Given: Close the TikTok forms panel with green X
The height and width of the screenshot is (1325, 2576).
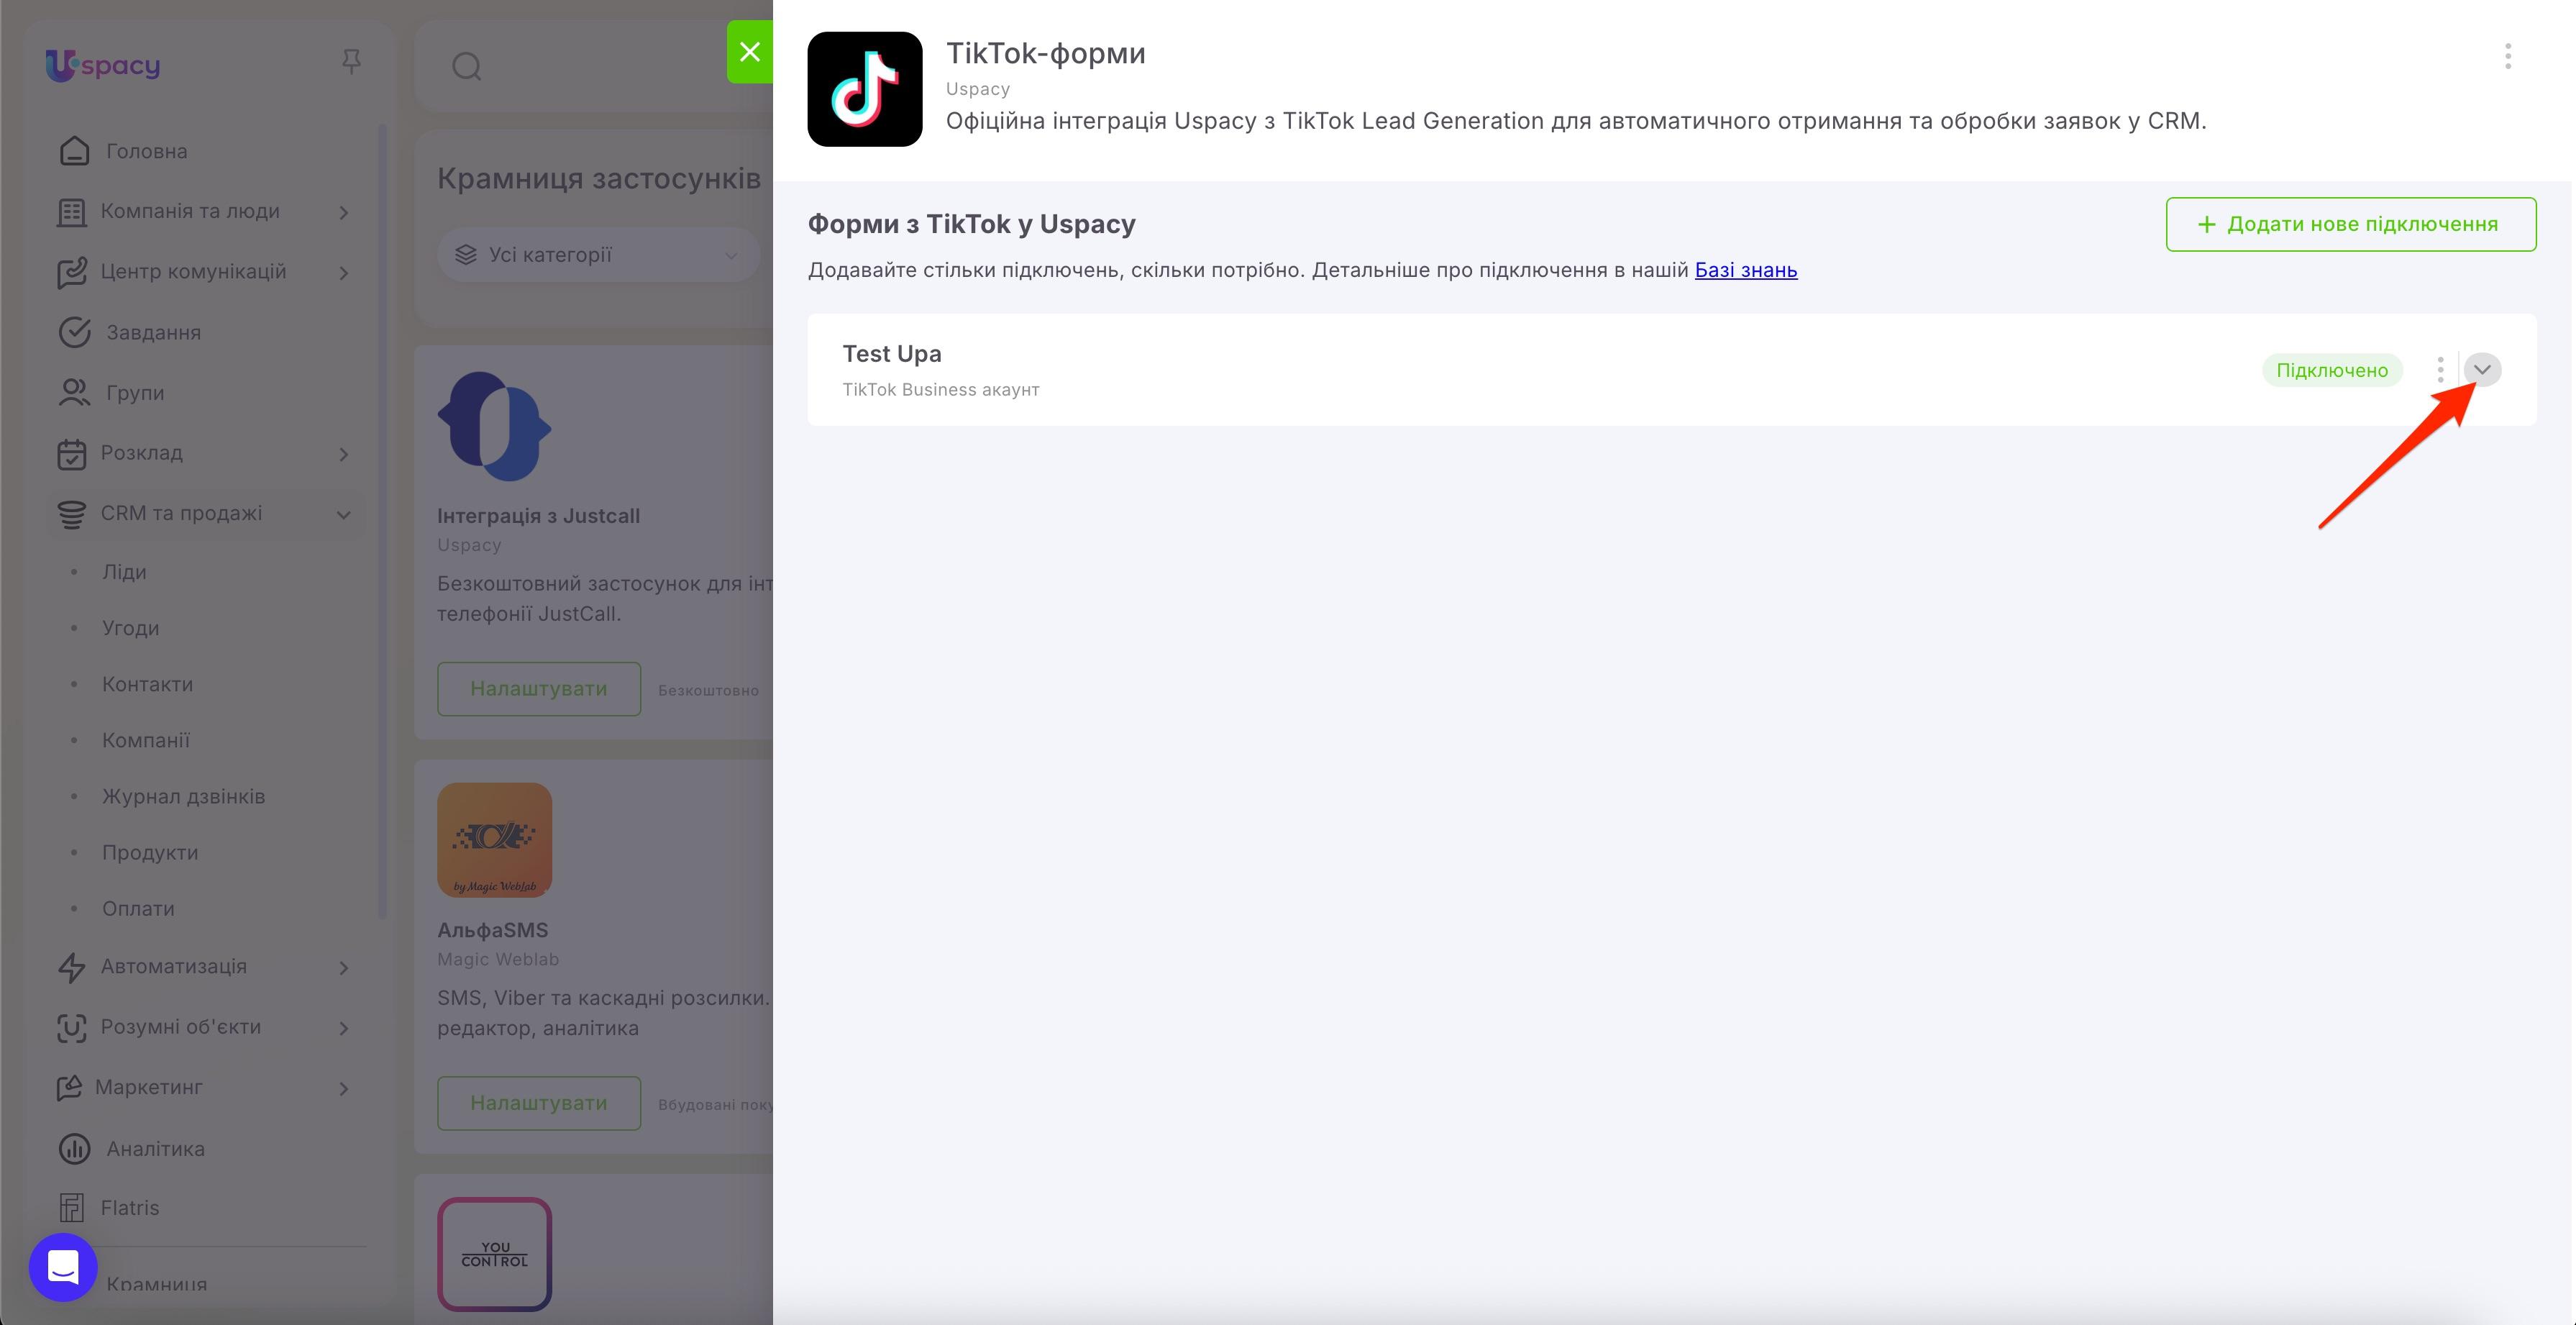Looking at the screenshot, I should point(750,51).
